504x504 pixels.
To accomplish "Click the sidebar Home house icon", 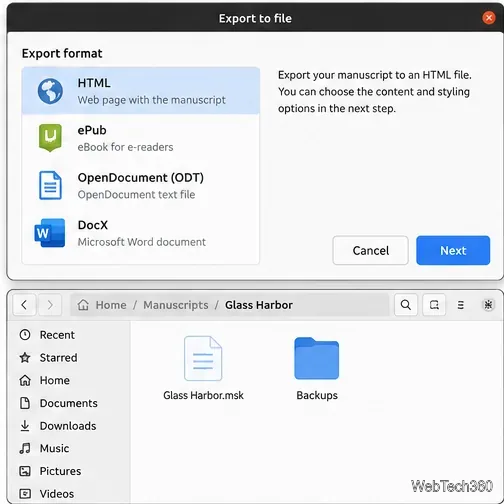I will point(25,380).
